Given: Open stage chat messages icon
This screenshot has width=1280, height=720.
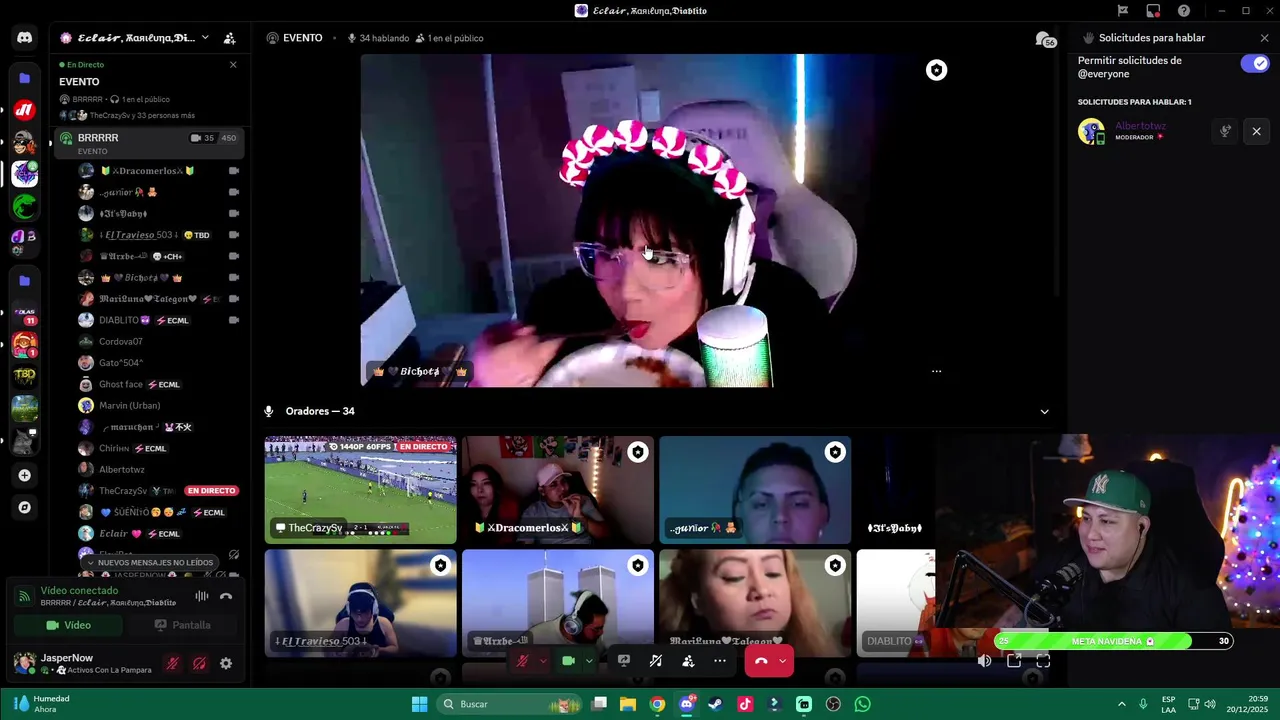Looking at the screenshot, I should pyautogui.click(x=1045, y=39).
